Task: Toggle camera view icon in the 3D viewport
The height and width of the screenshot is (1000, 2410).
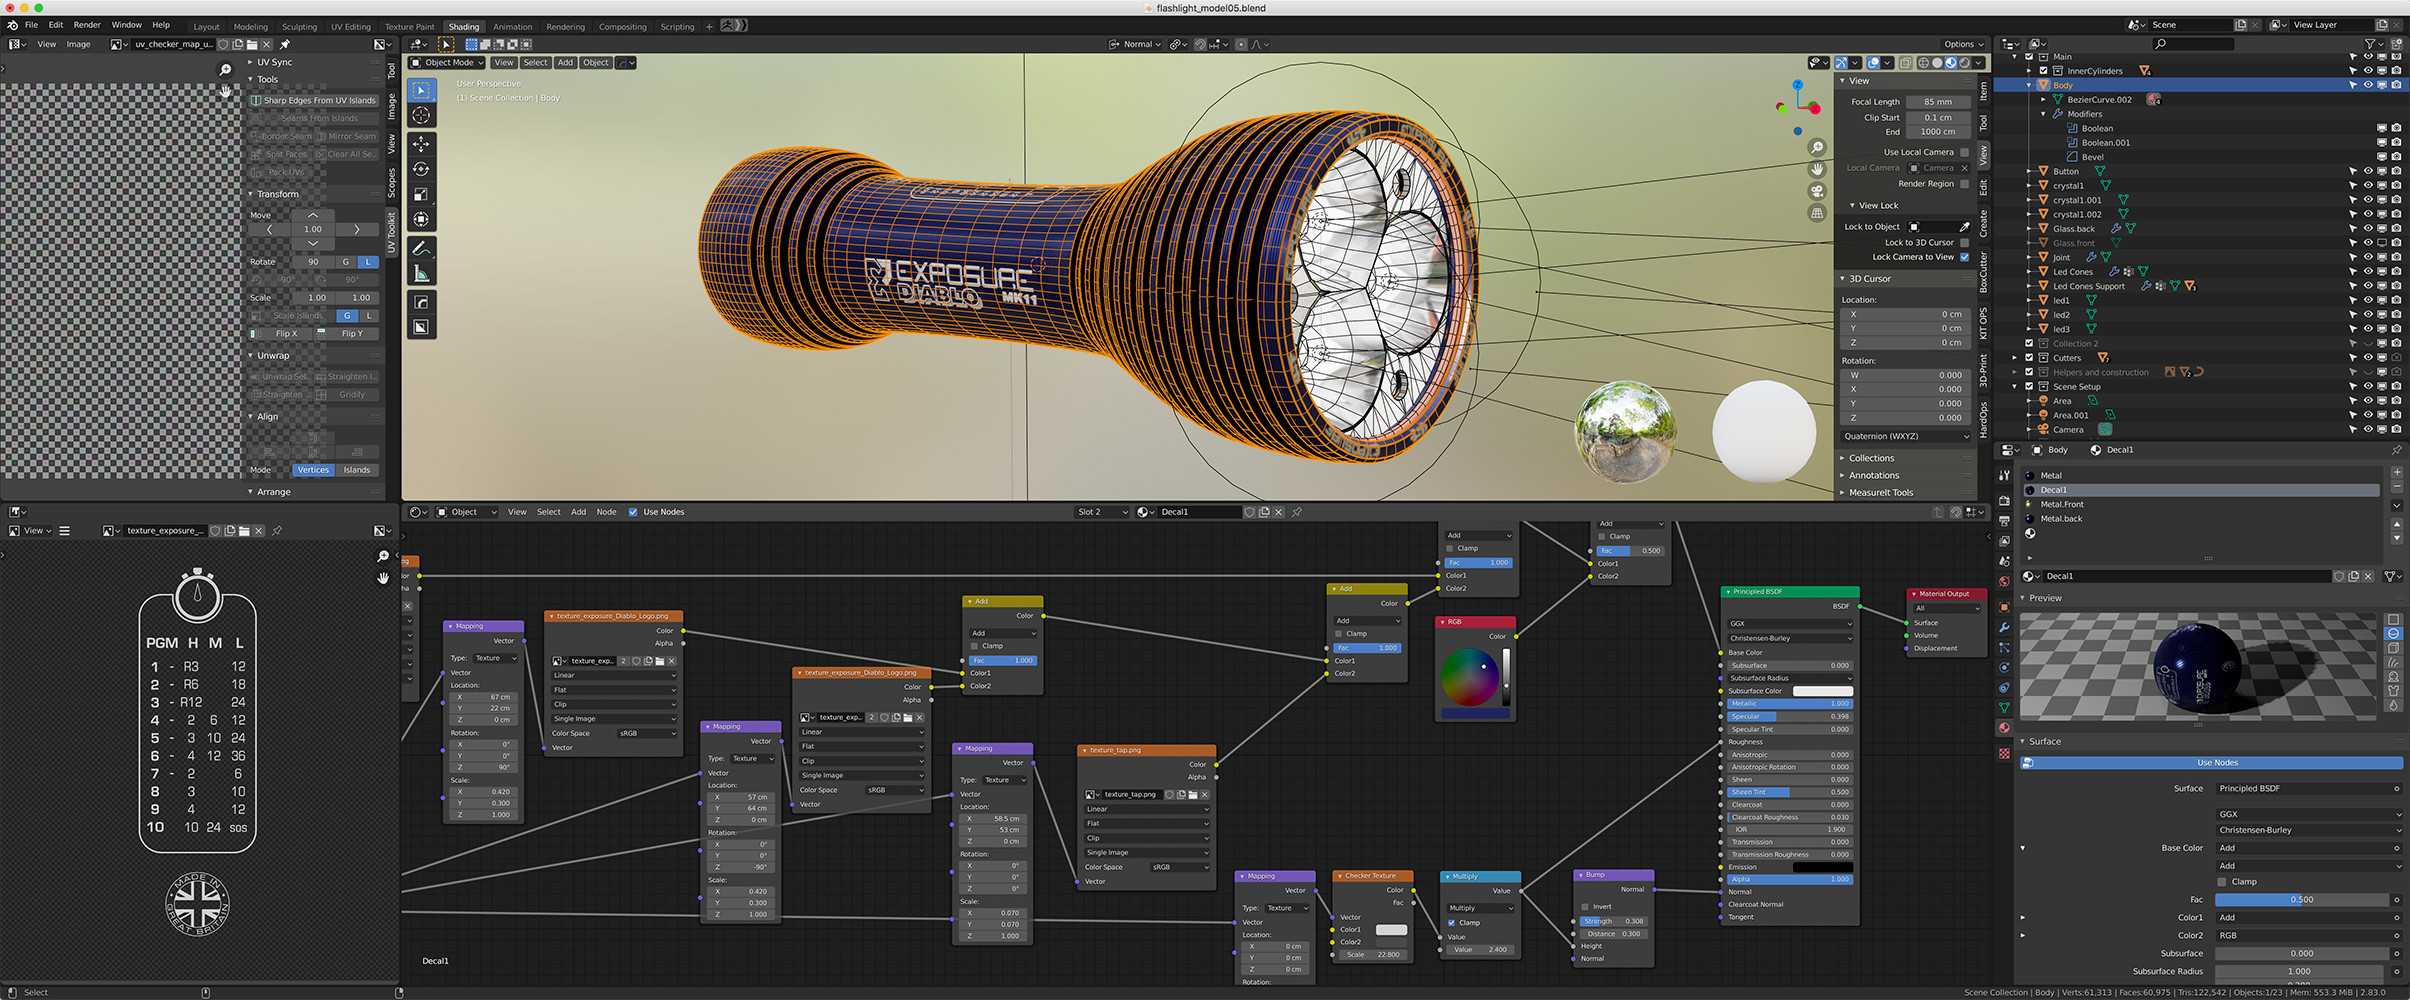Action: [x=1817, y=191]
